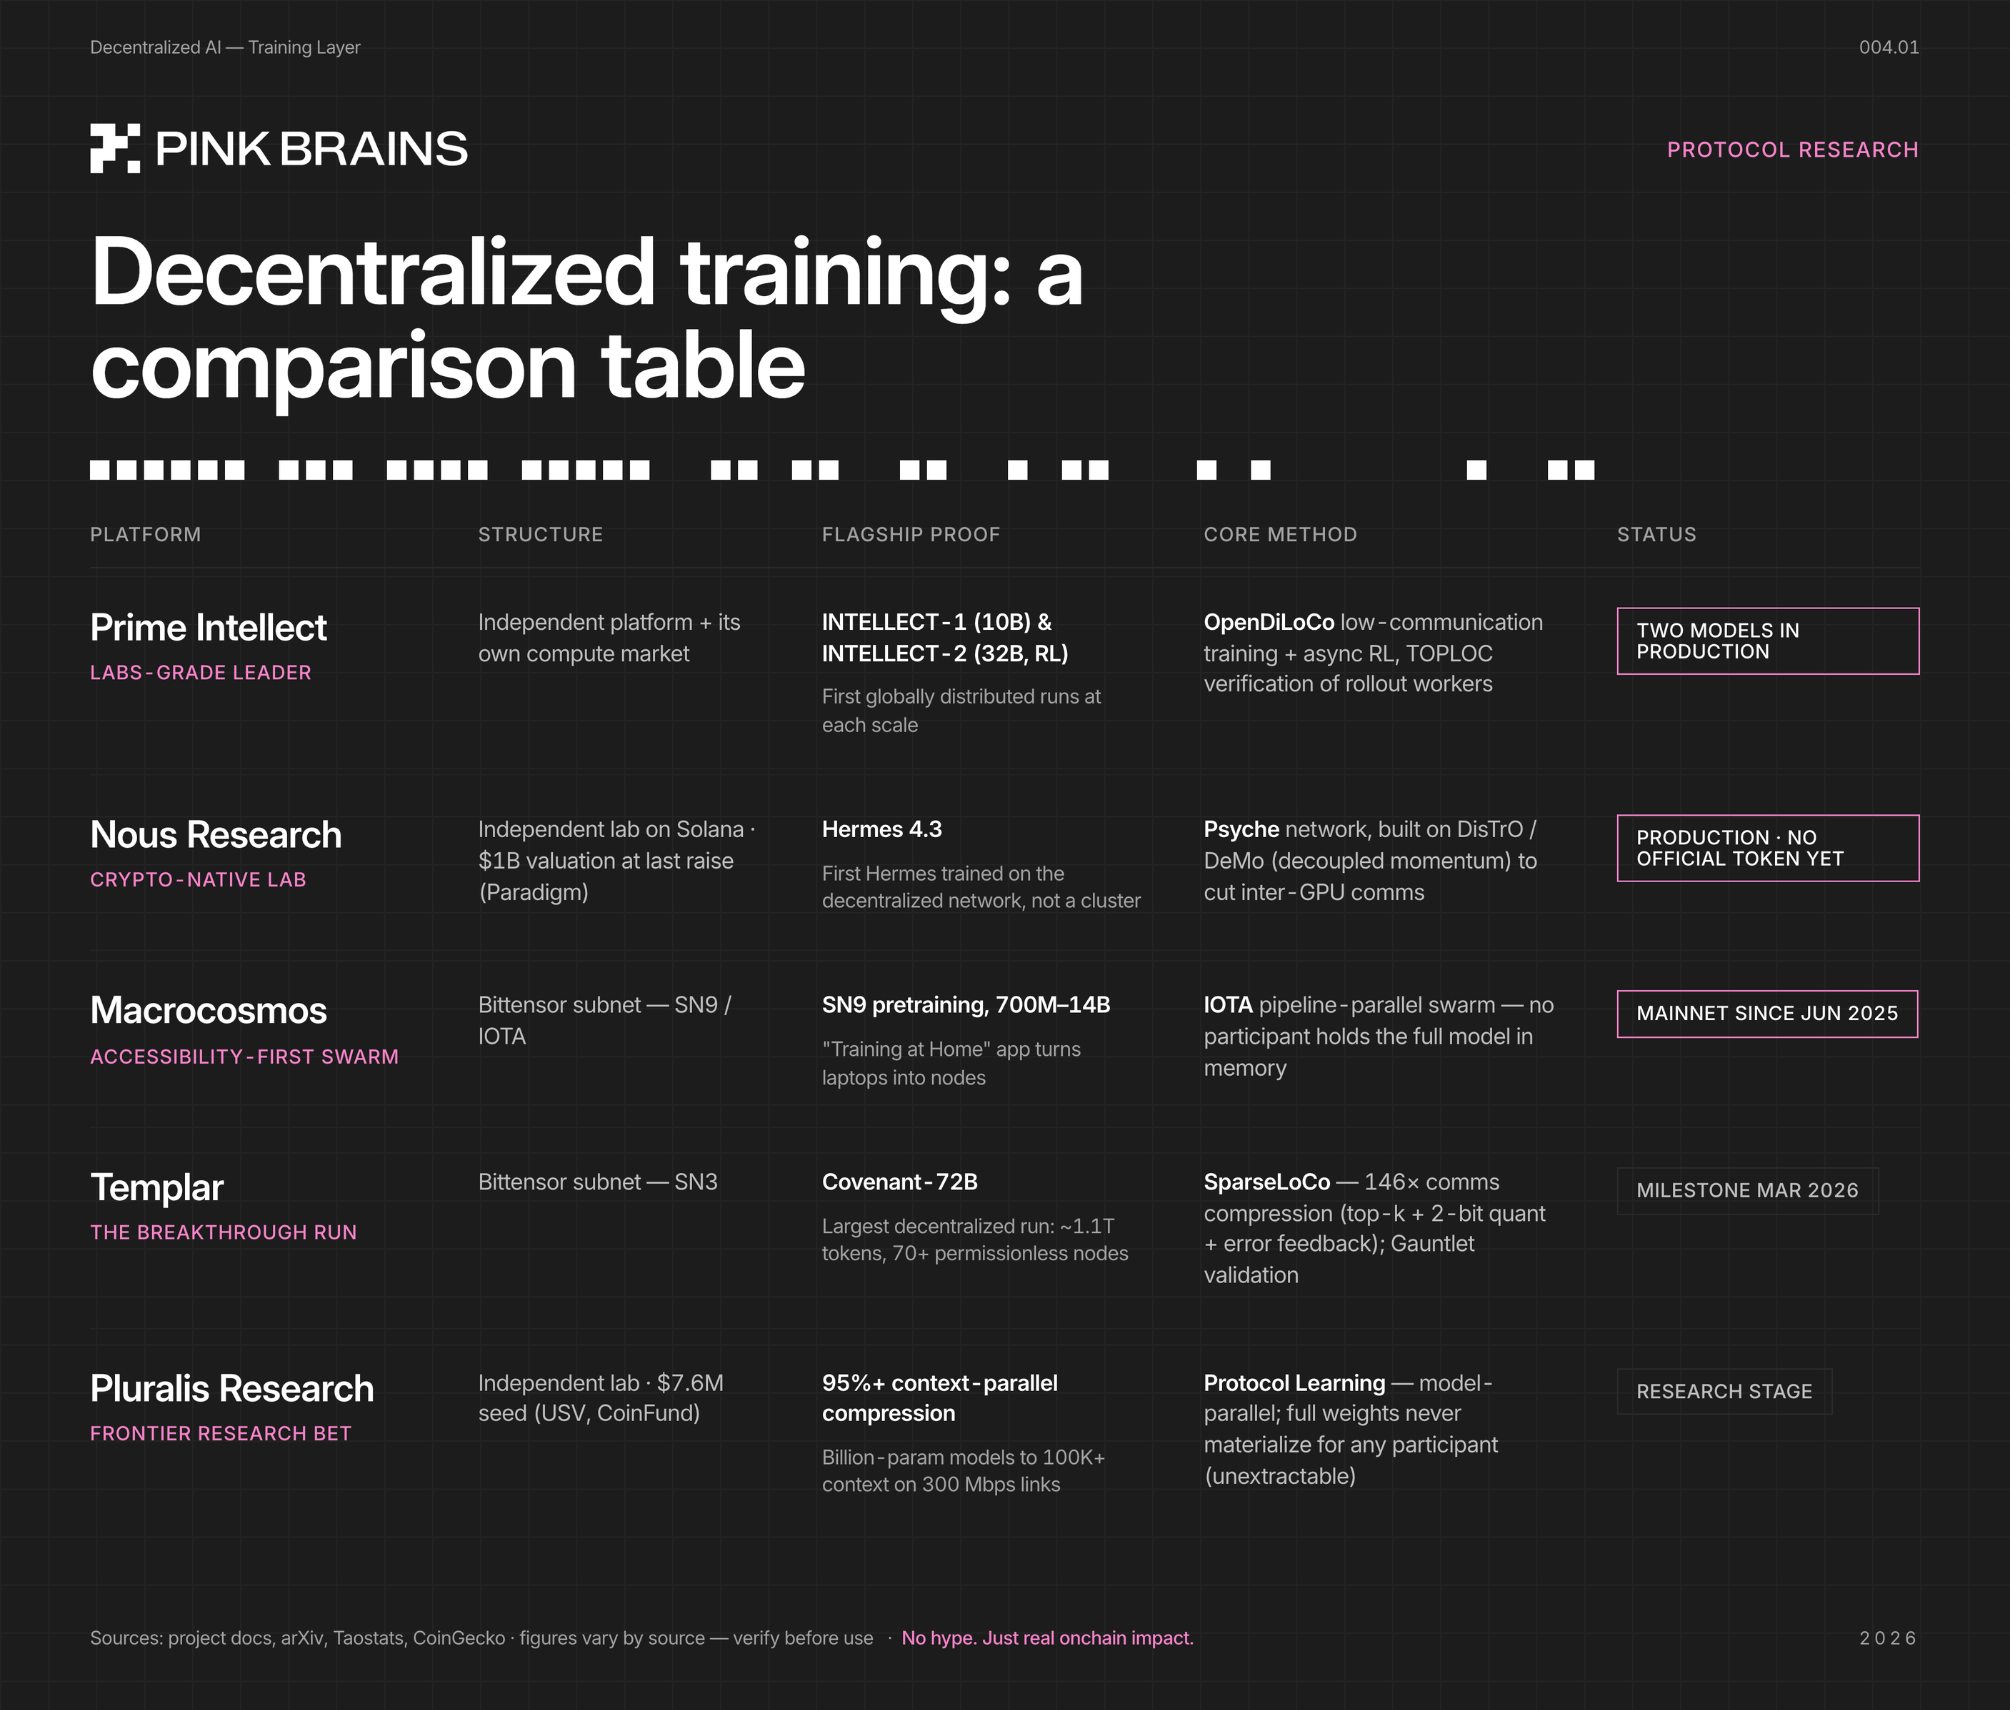Select the PROTOCOL RESEARCH label
Image resolution: width=2010 pixels, height=1710 pixels.
pos(1792,150)
